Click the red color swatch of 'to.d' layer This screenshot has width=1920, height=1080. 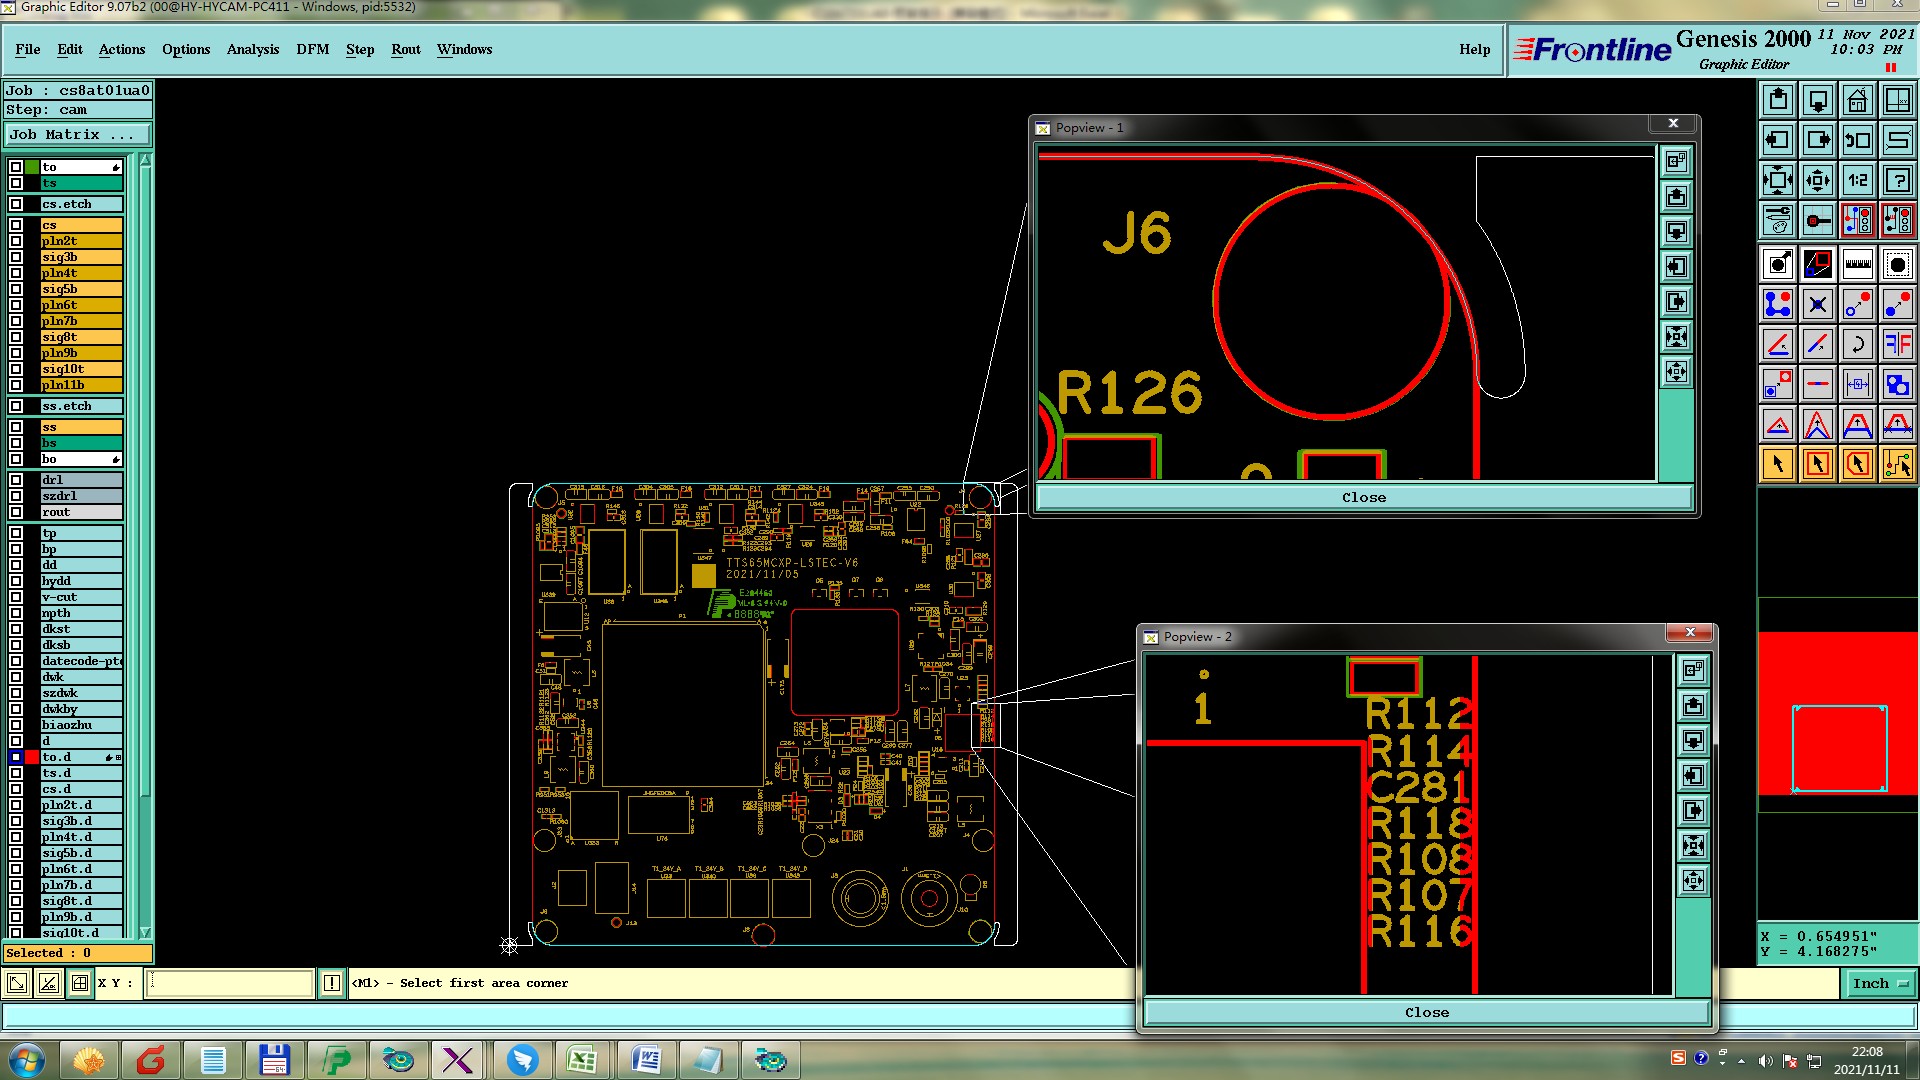click(32, 757)
